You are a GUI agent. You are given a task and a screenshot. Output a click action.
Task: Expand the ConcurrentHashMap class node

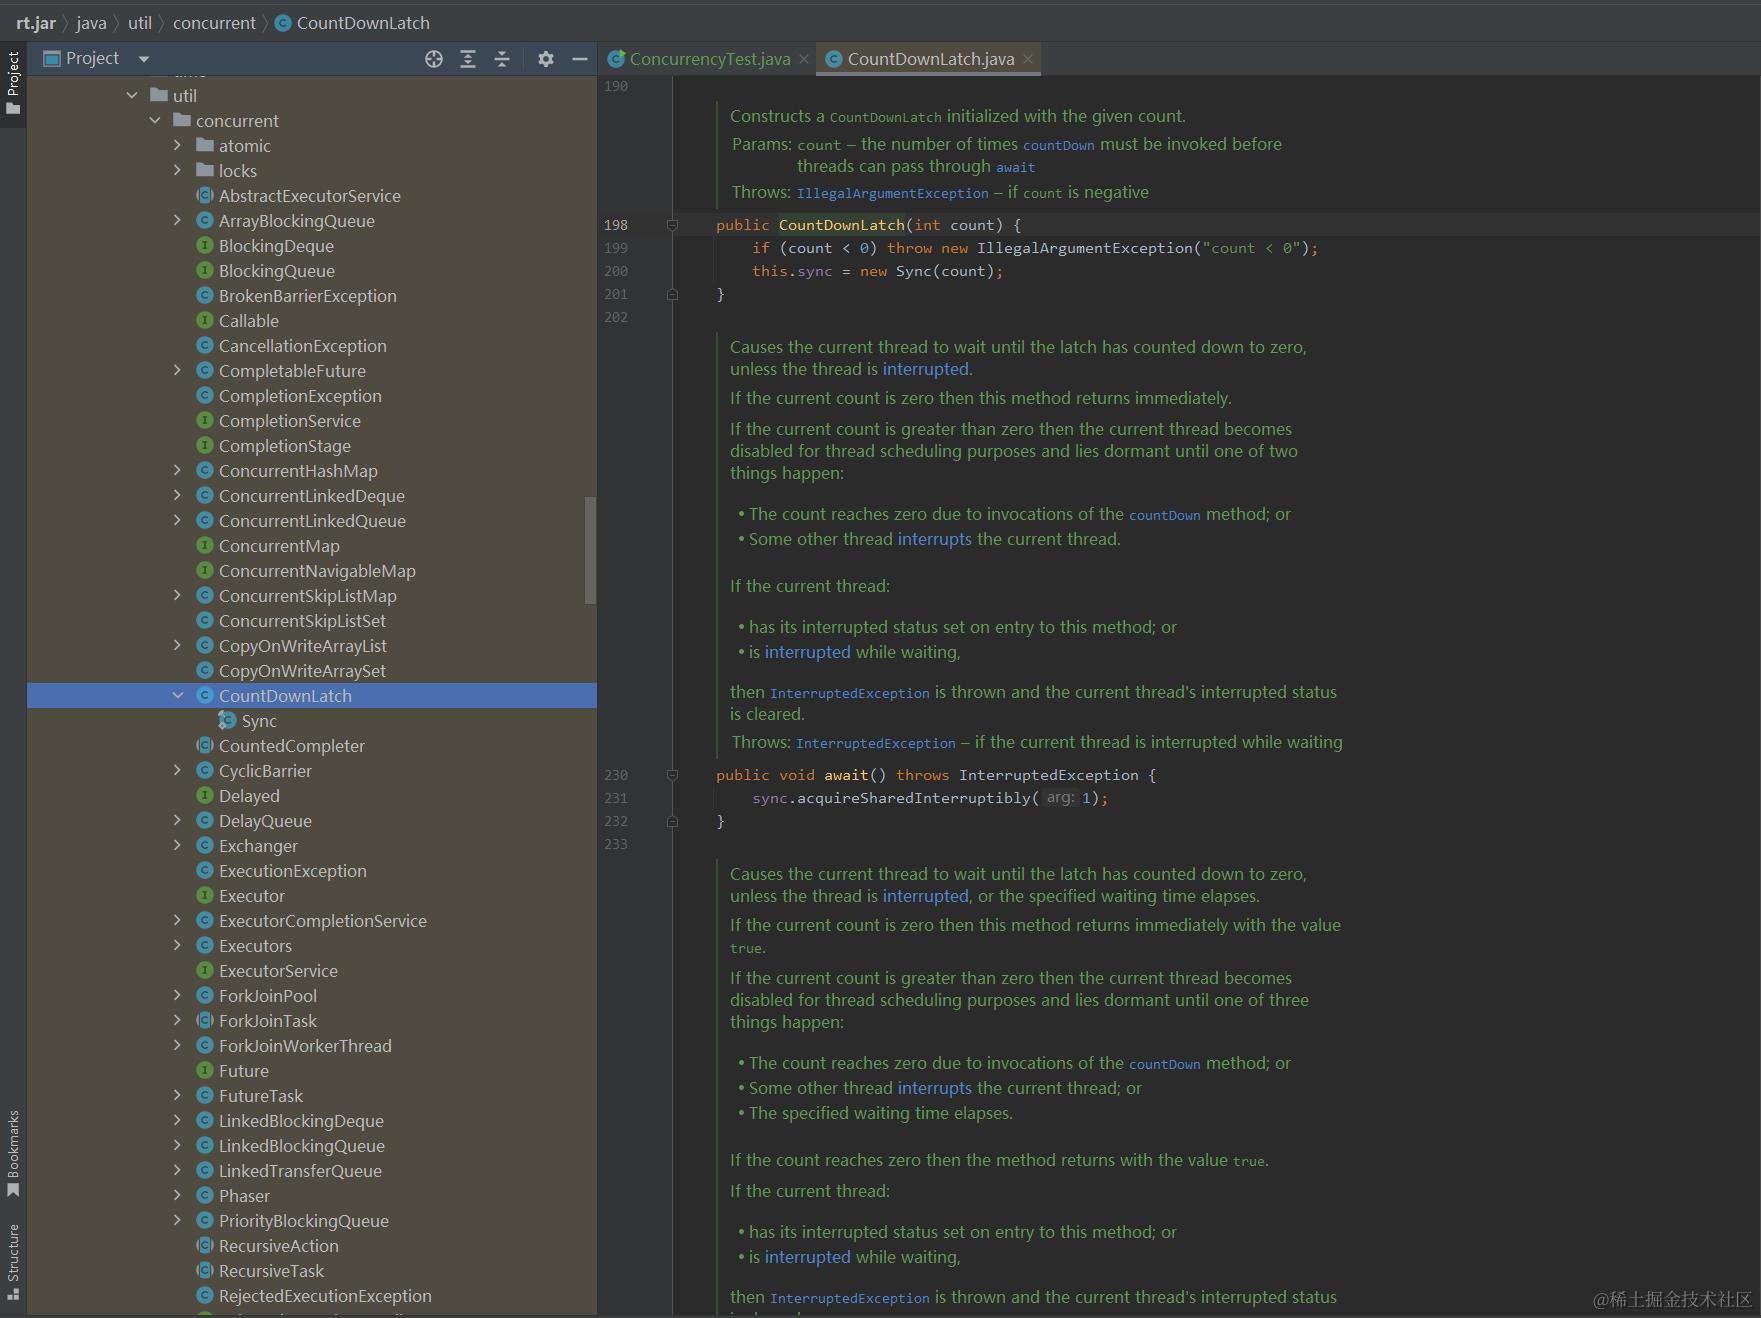[178, 471]
